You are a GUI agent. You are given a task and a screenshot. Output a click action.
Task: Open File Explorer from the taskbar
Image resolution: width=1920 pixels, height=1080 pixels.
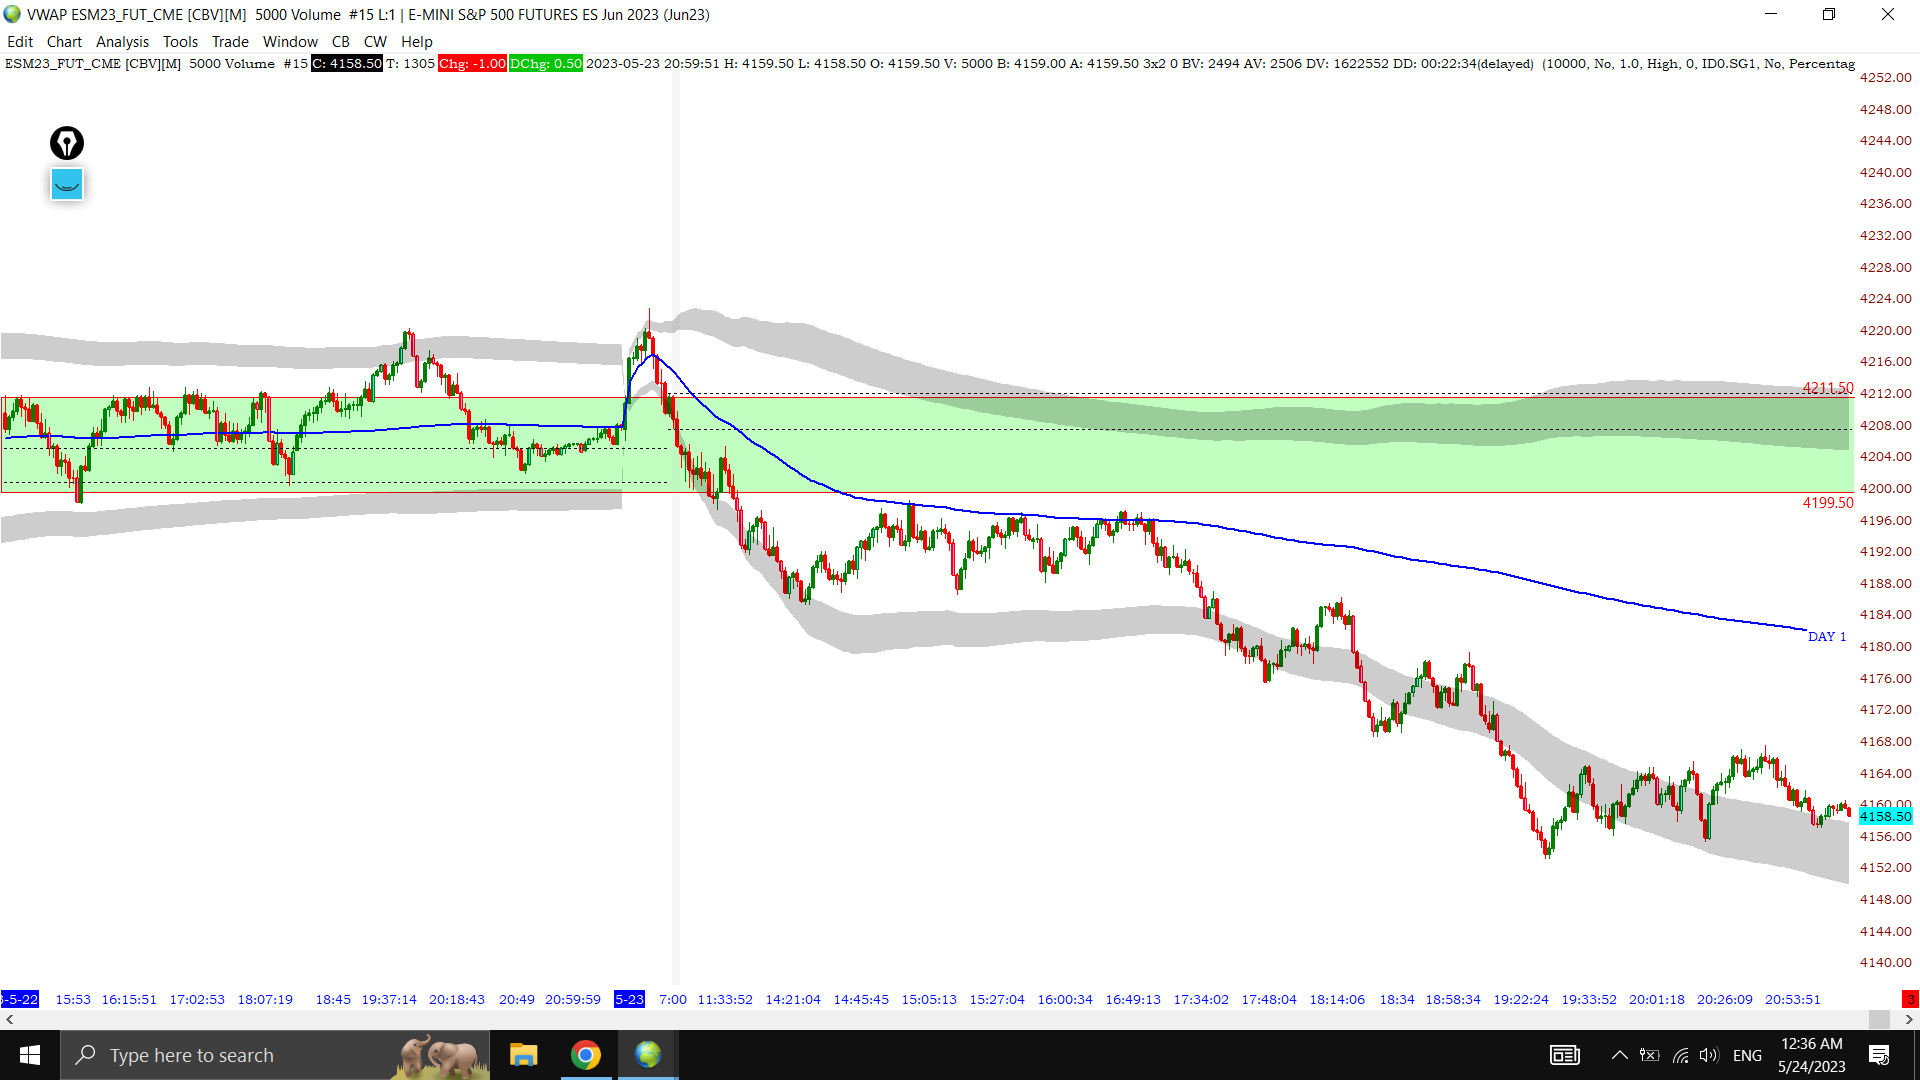(x=523, y=1055)
